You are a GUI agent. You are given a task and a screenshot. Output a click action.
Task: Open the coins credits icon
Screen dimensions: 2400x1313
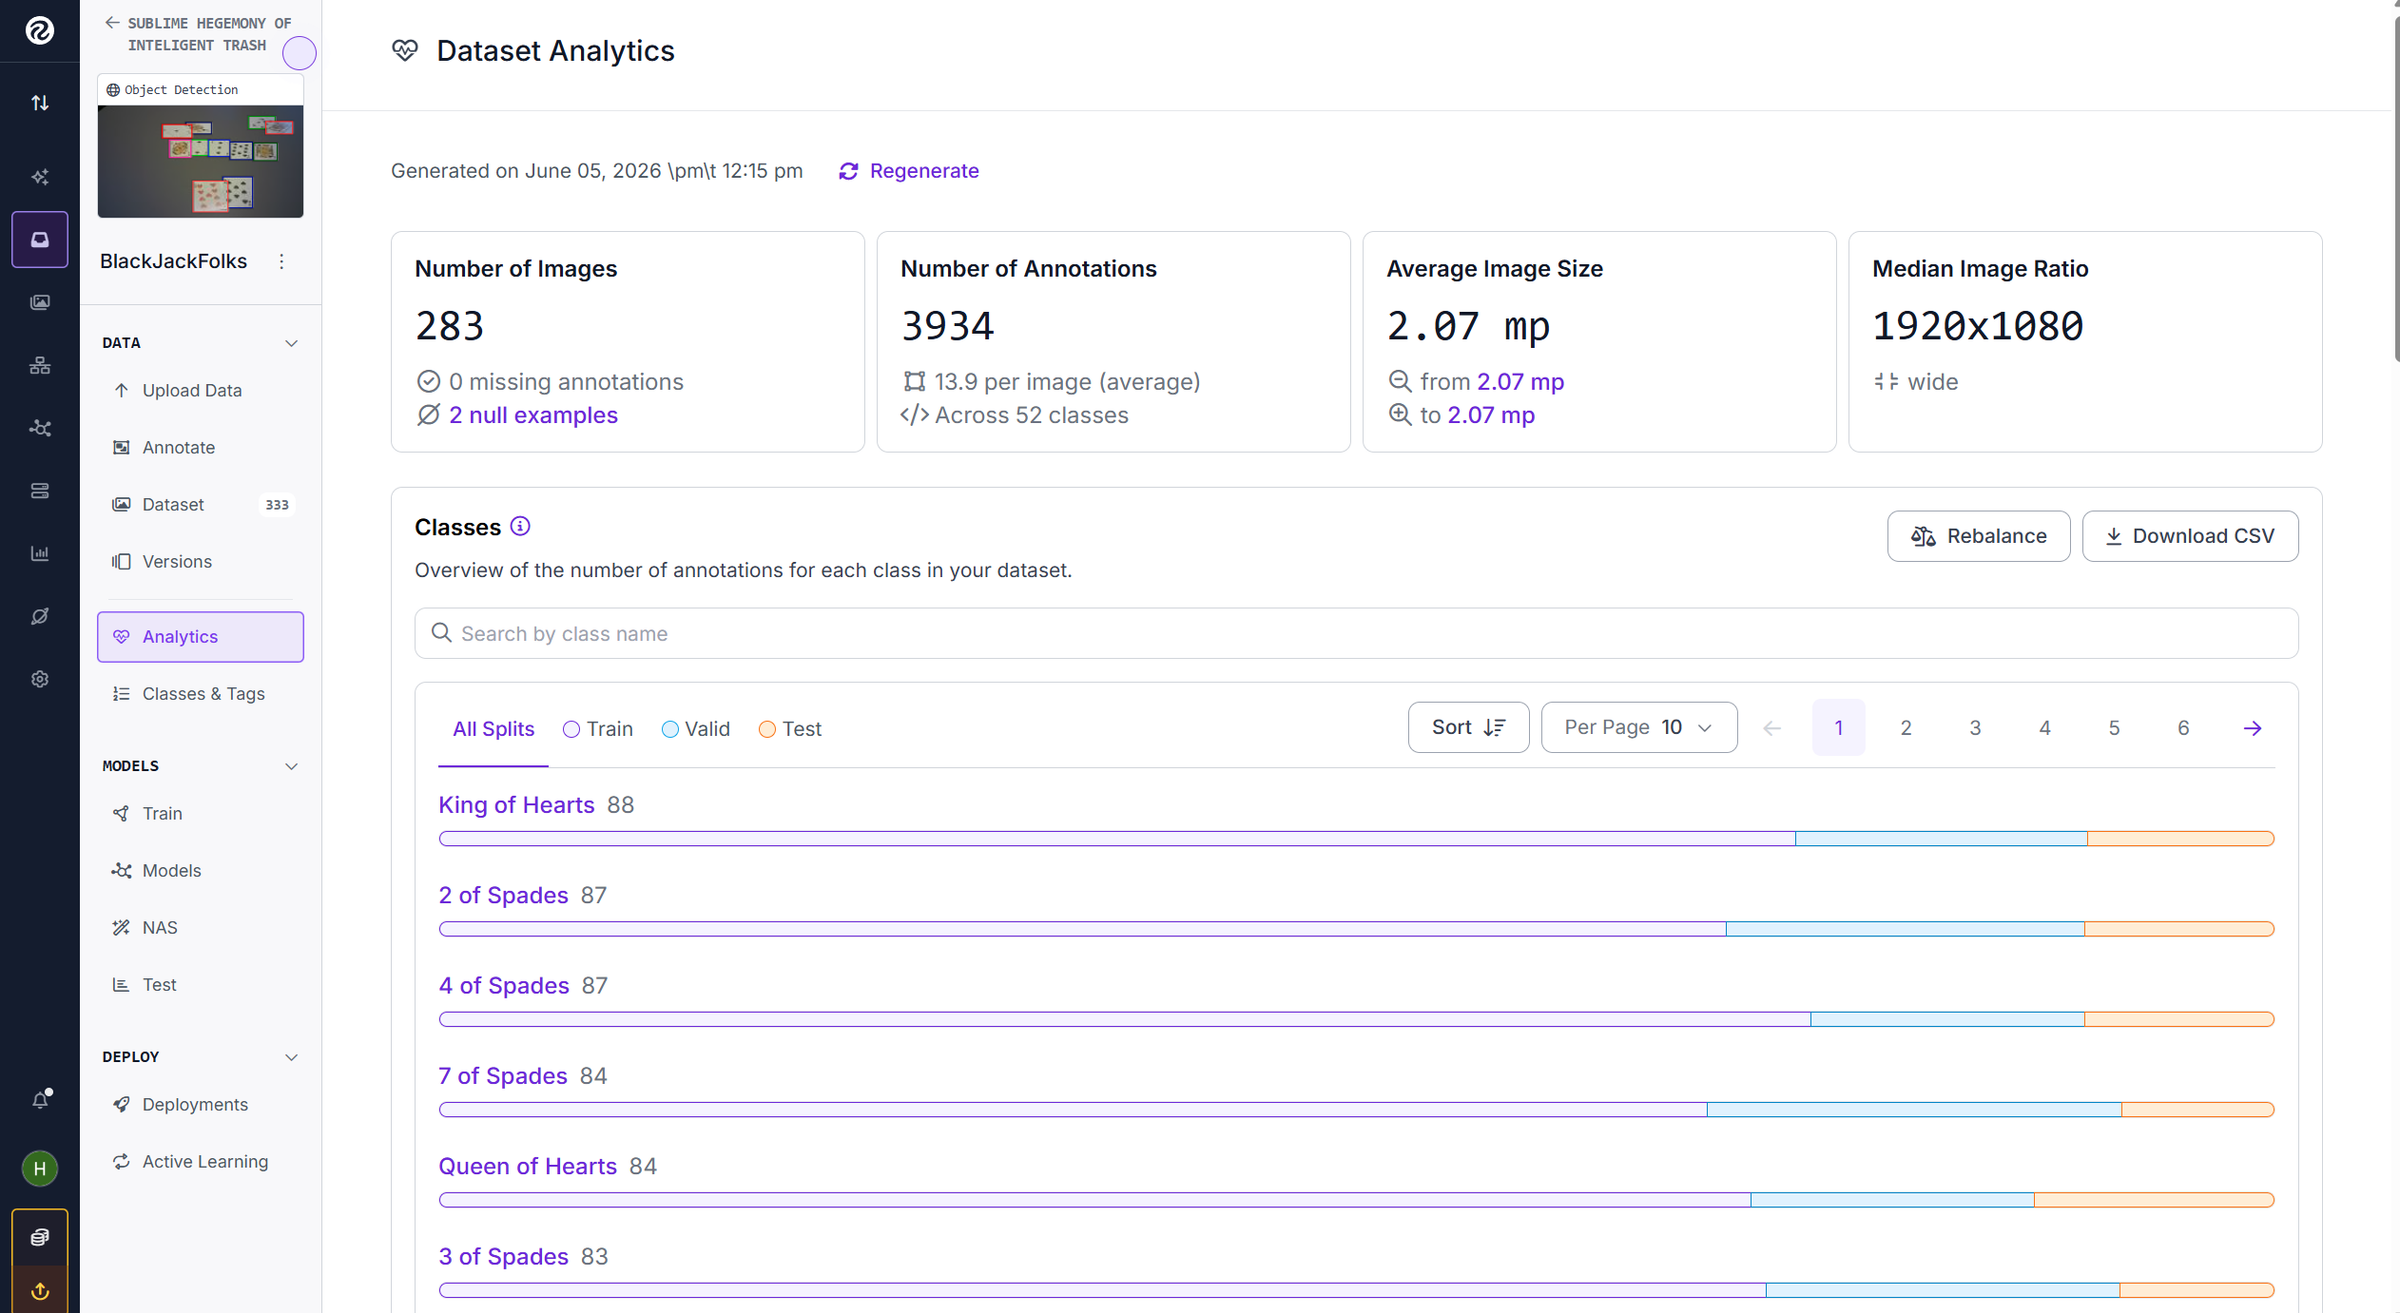(40, 1238)
